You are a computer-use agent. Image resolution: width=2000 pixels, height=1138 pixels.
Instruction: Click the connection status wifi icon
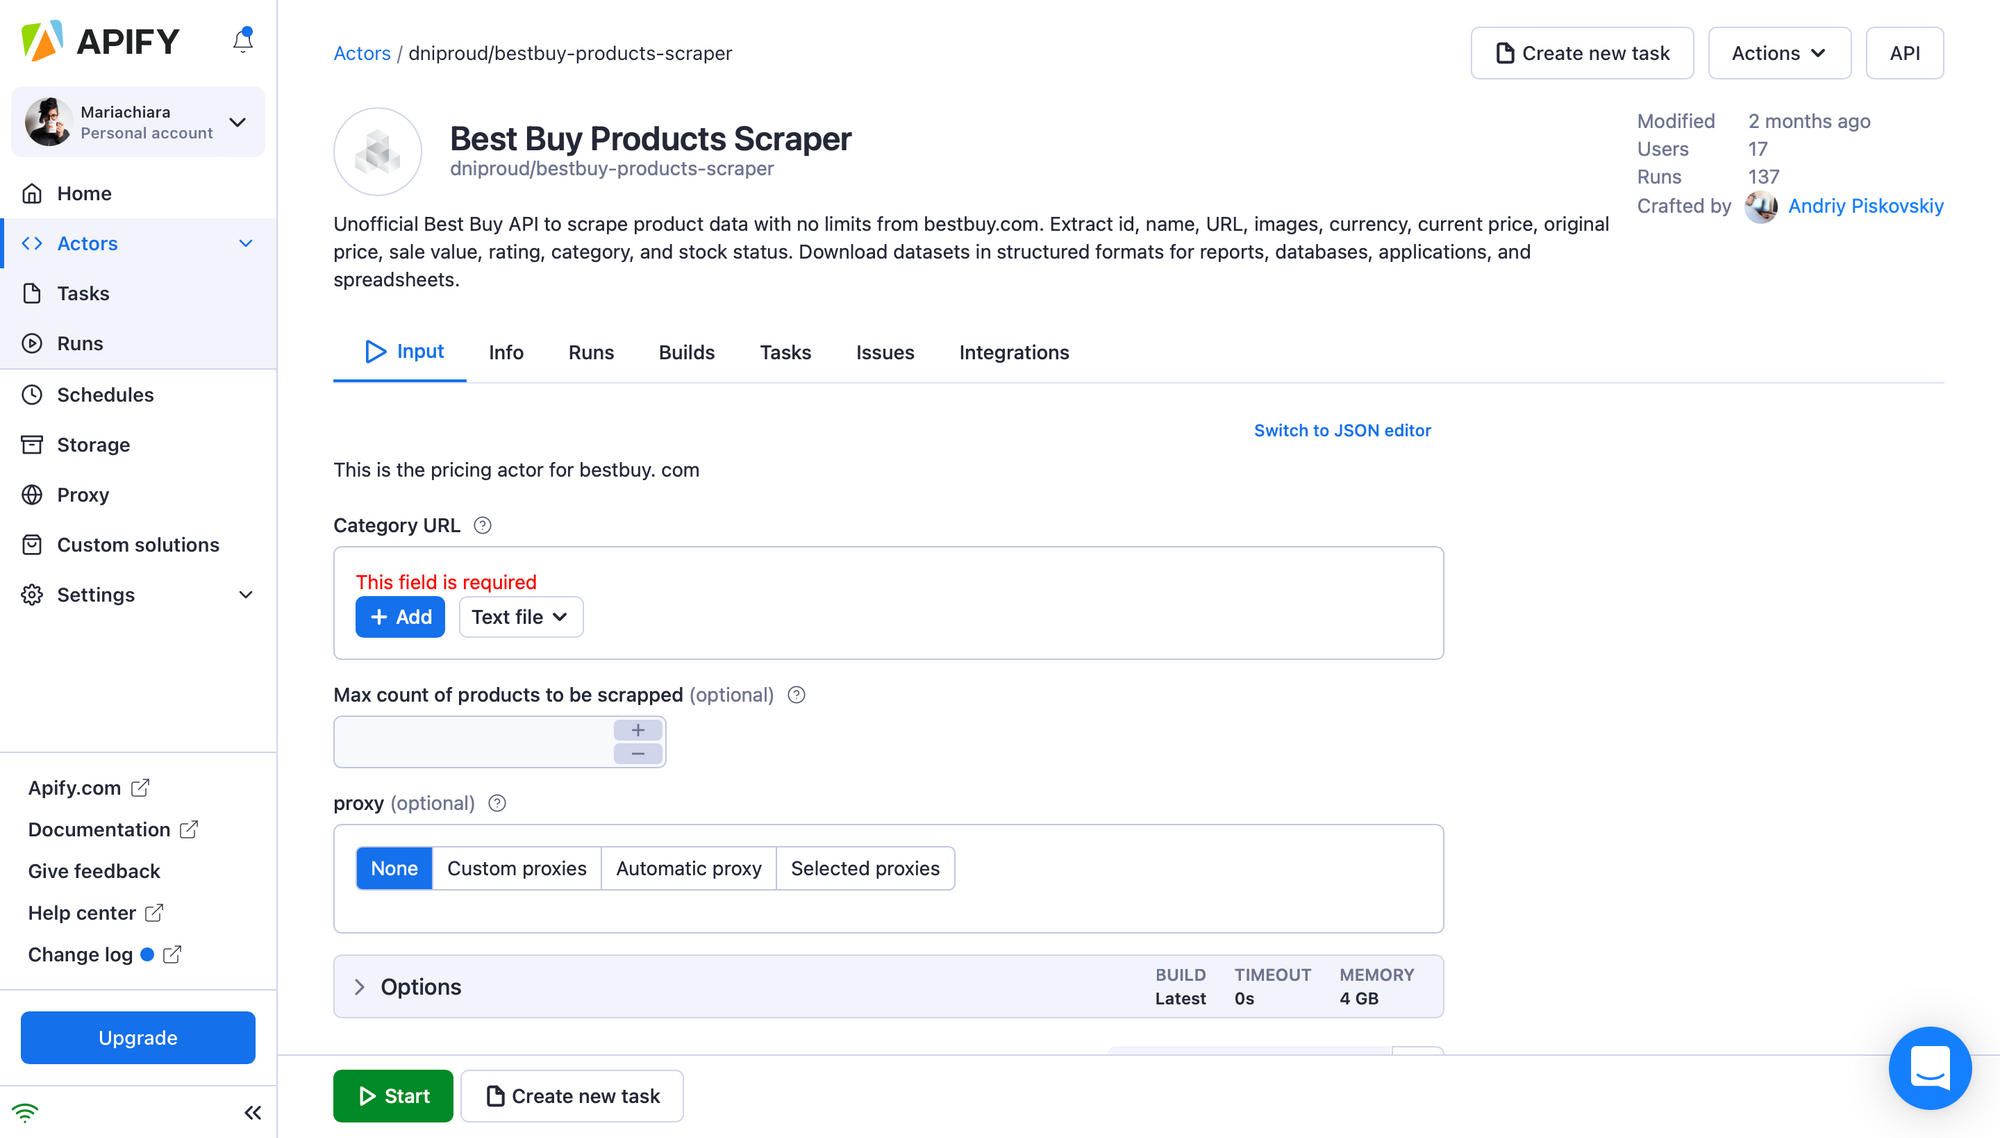click(x=25, y=1112)
